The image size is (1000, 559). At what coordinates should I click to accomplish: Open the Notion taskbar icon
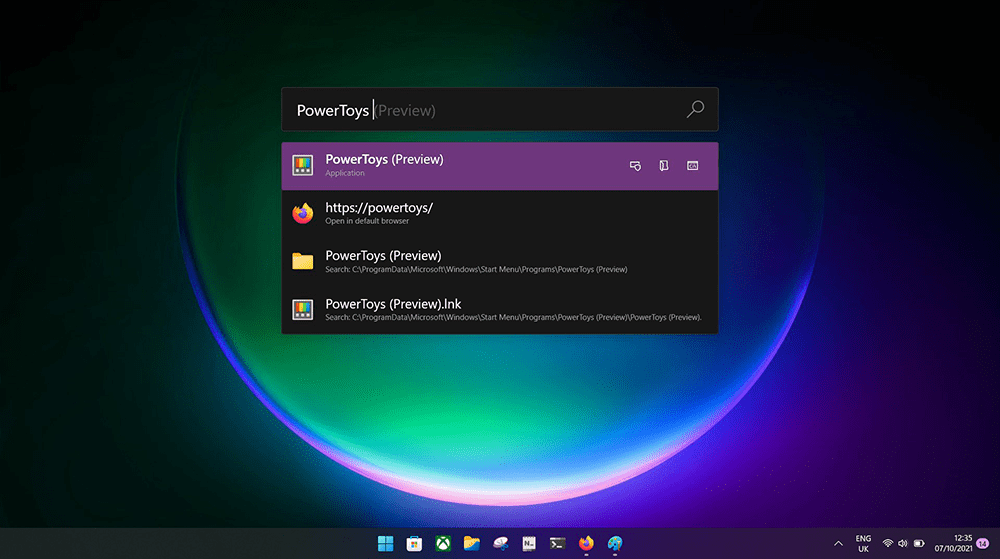coord(529,543)
